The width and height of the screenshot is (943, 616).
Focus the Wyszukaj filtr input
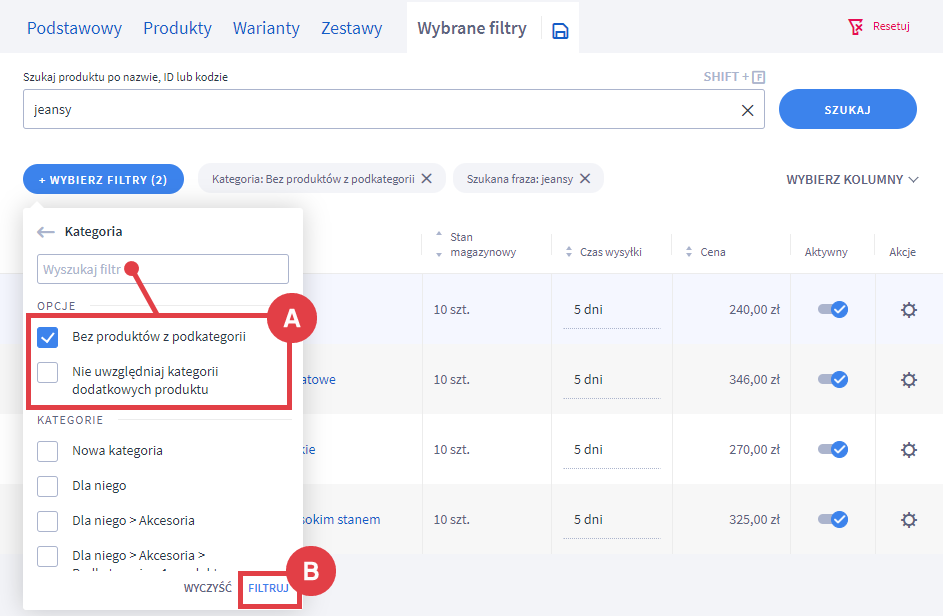coord(163,269)
